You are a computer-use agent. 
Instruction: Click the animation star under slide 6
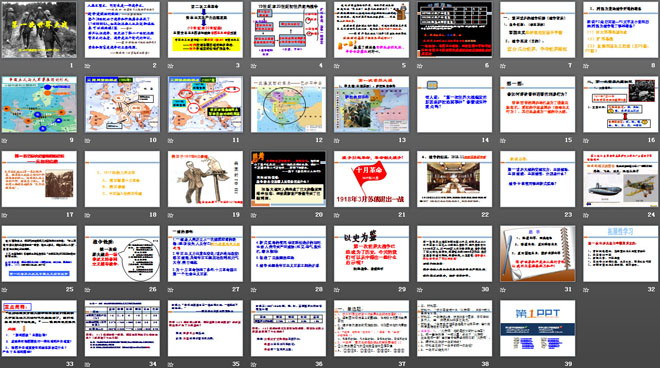(420, 66)
